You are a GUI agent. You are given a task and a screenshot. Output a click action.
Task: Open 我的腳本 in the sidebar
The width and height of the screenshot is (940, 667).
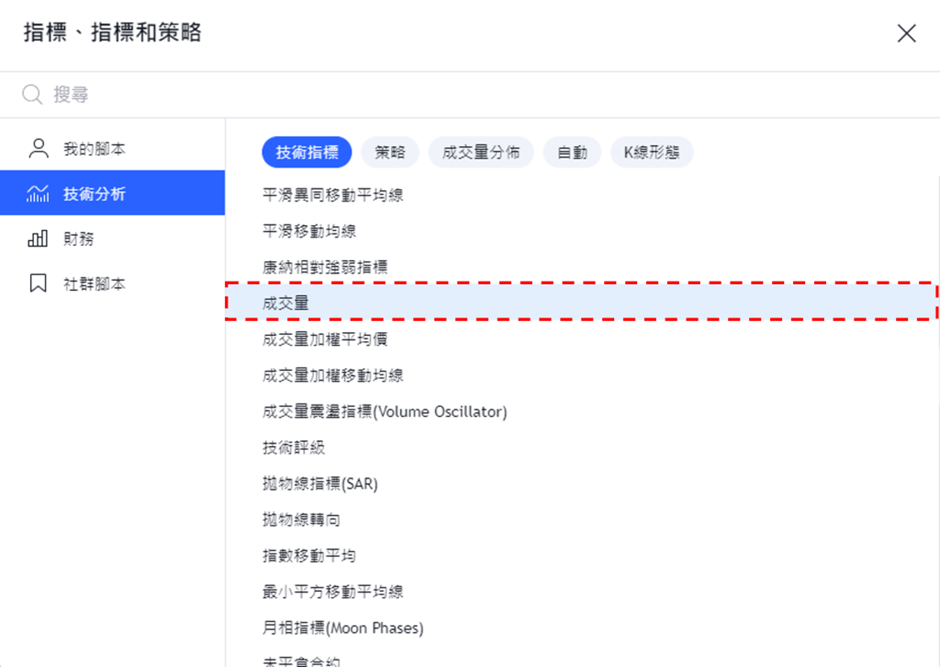(x=94, y=149)
